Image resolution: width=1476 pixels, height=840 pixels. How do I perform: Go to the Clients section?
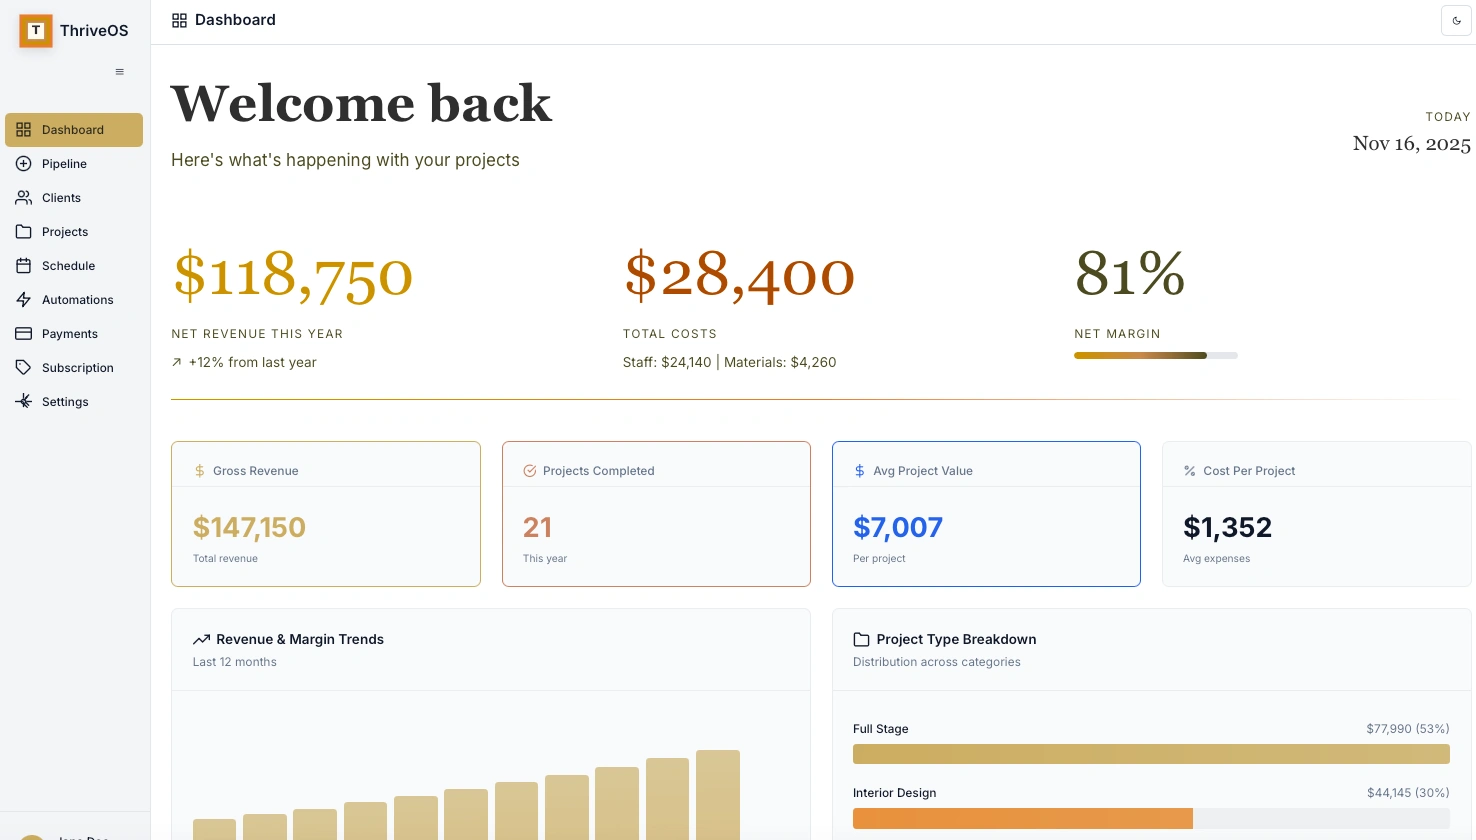(61, 198)
